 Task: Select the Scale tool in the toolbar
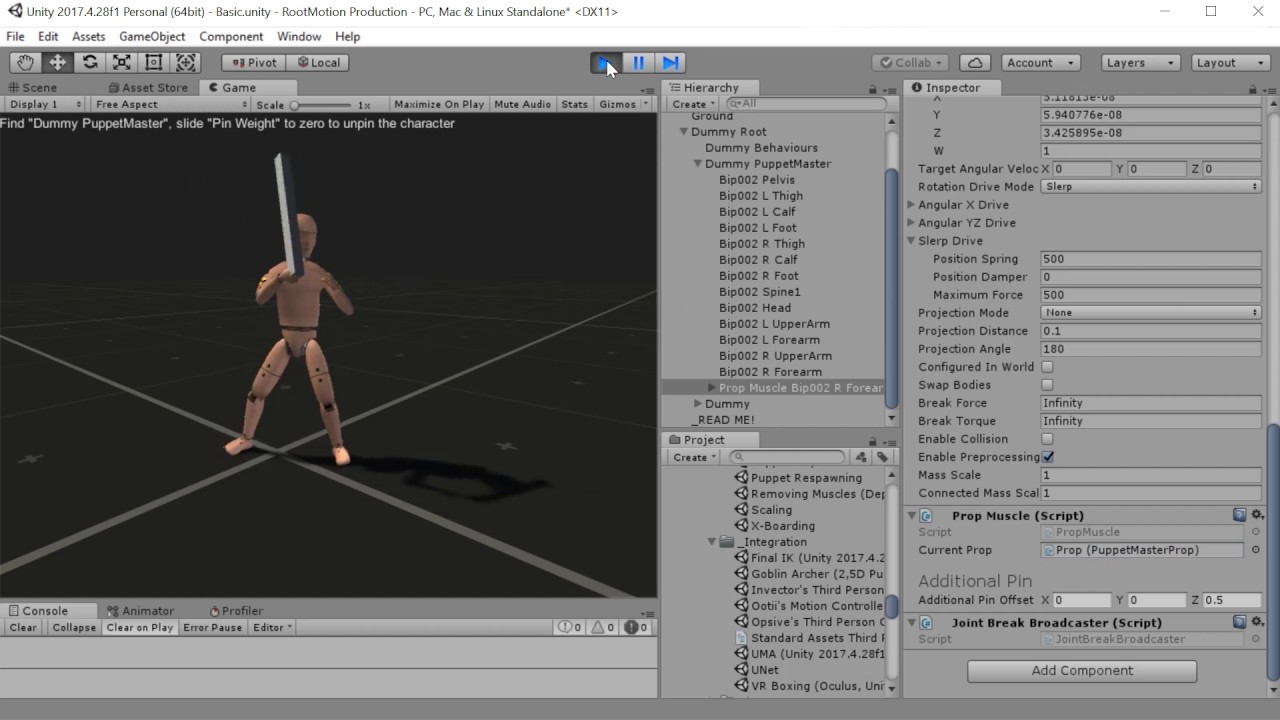122,62
